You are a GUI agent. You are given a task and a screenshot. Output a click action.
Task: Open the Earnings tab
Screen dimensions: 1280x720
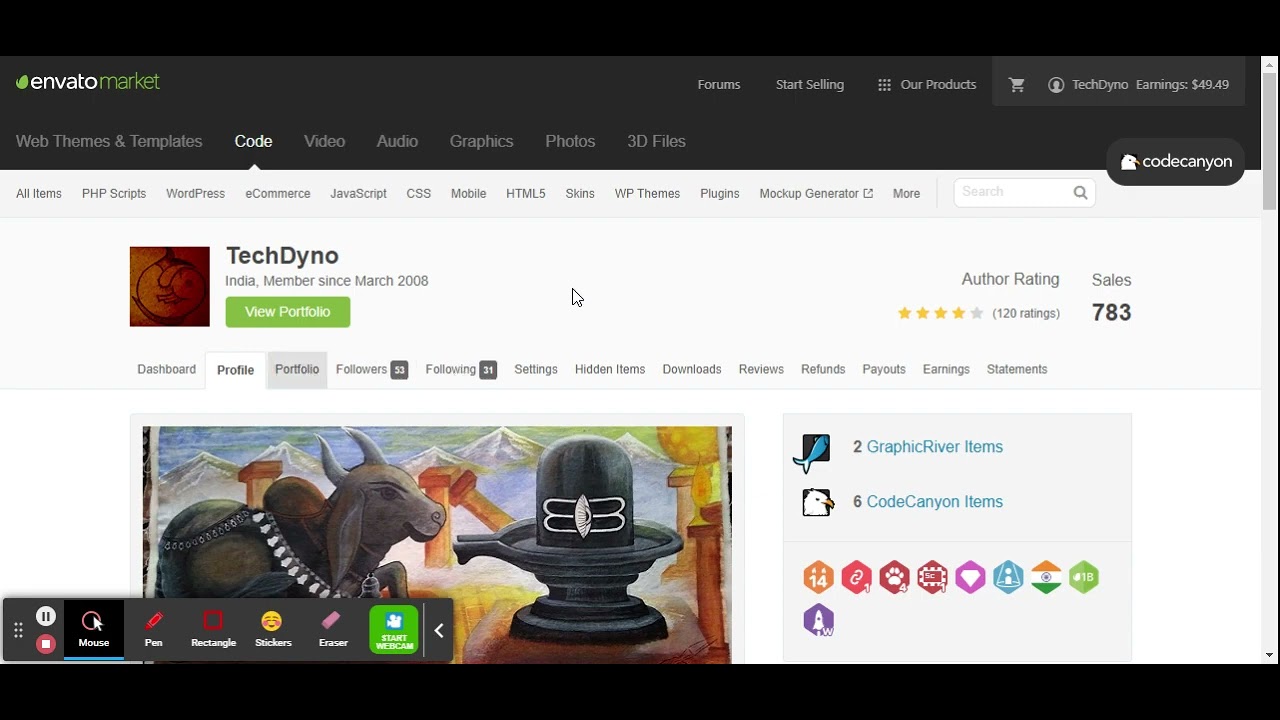tap(946, 370)
